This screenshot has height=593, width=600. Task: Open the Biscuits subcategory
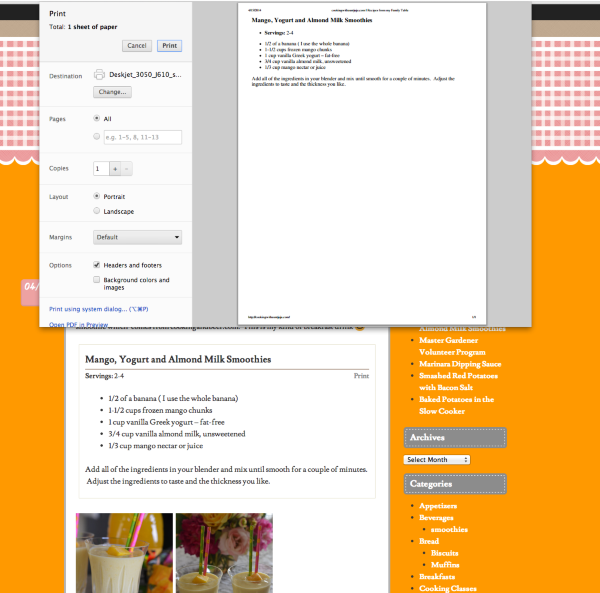tap(444, 553)
